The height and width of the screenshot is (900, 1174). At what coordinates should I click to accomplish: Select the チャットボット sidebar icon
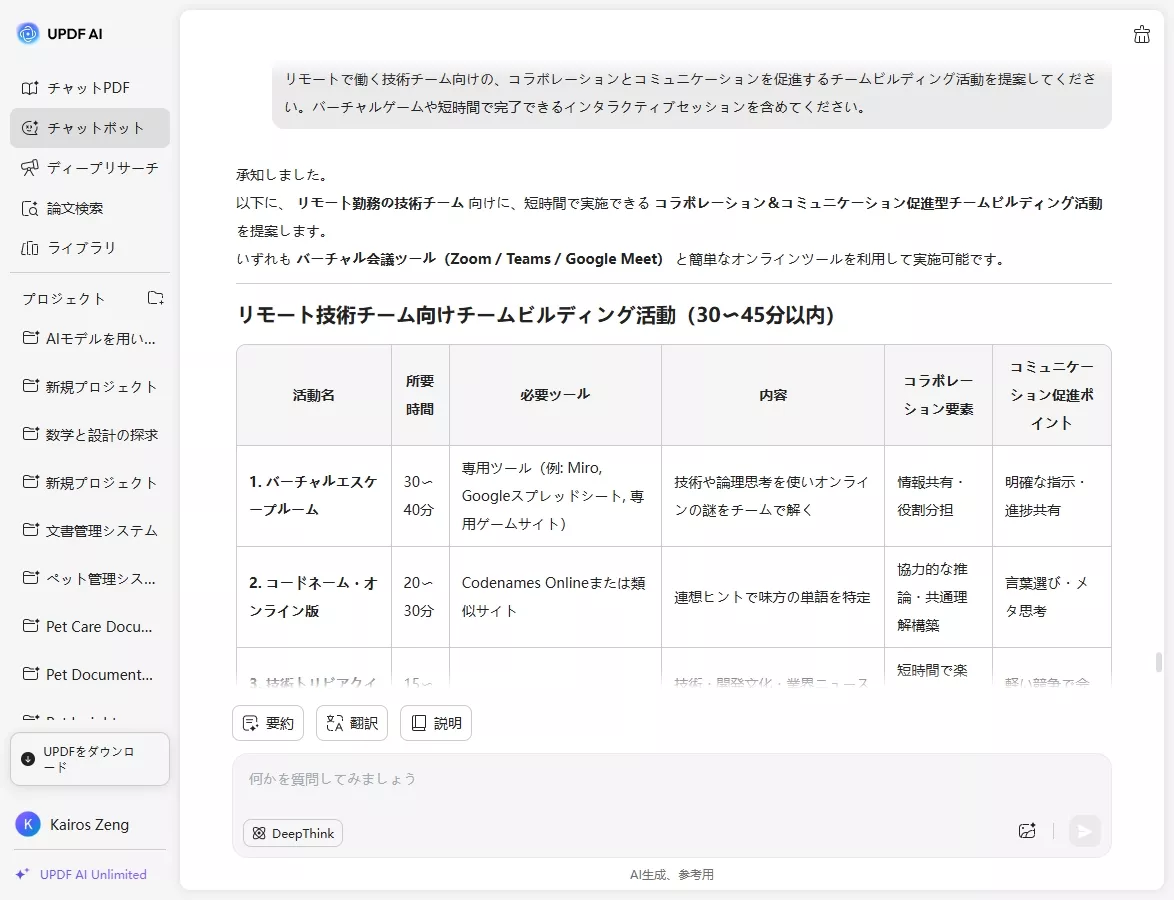(x=32, y=128)
